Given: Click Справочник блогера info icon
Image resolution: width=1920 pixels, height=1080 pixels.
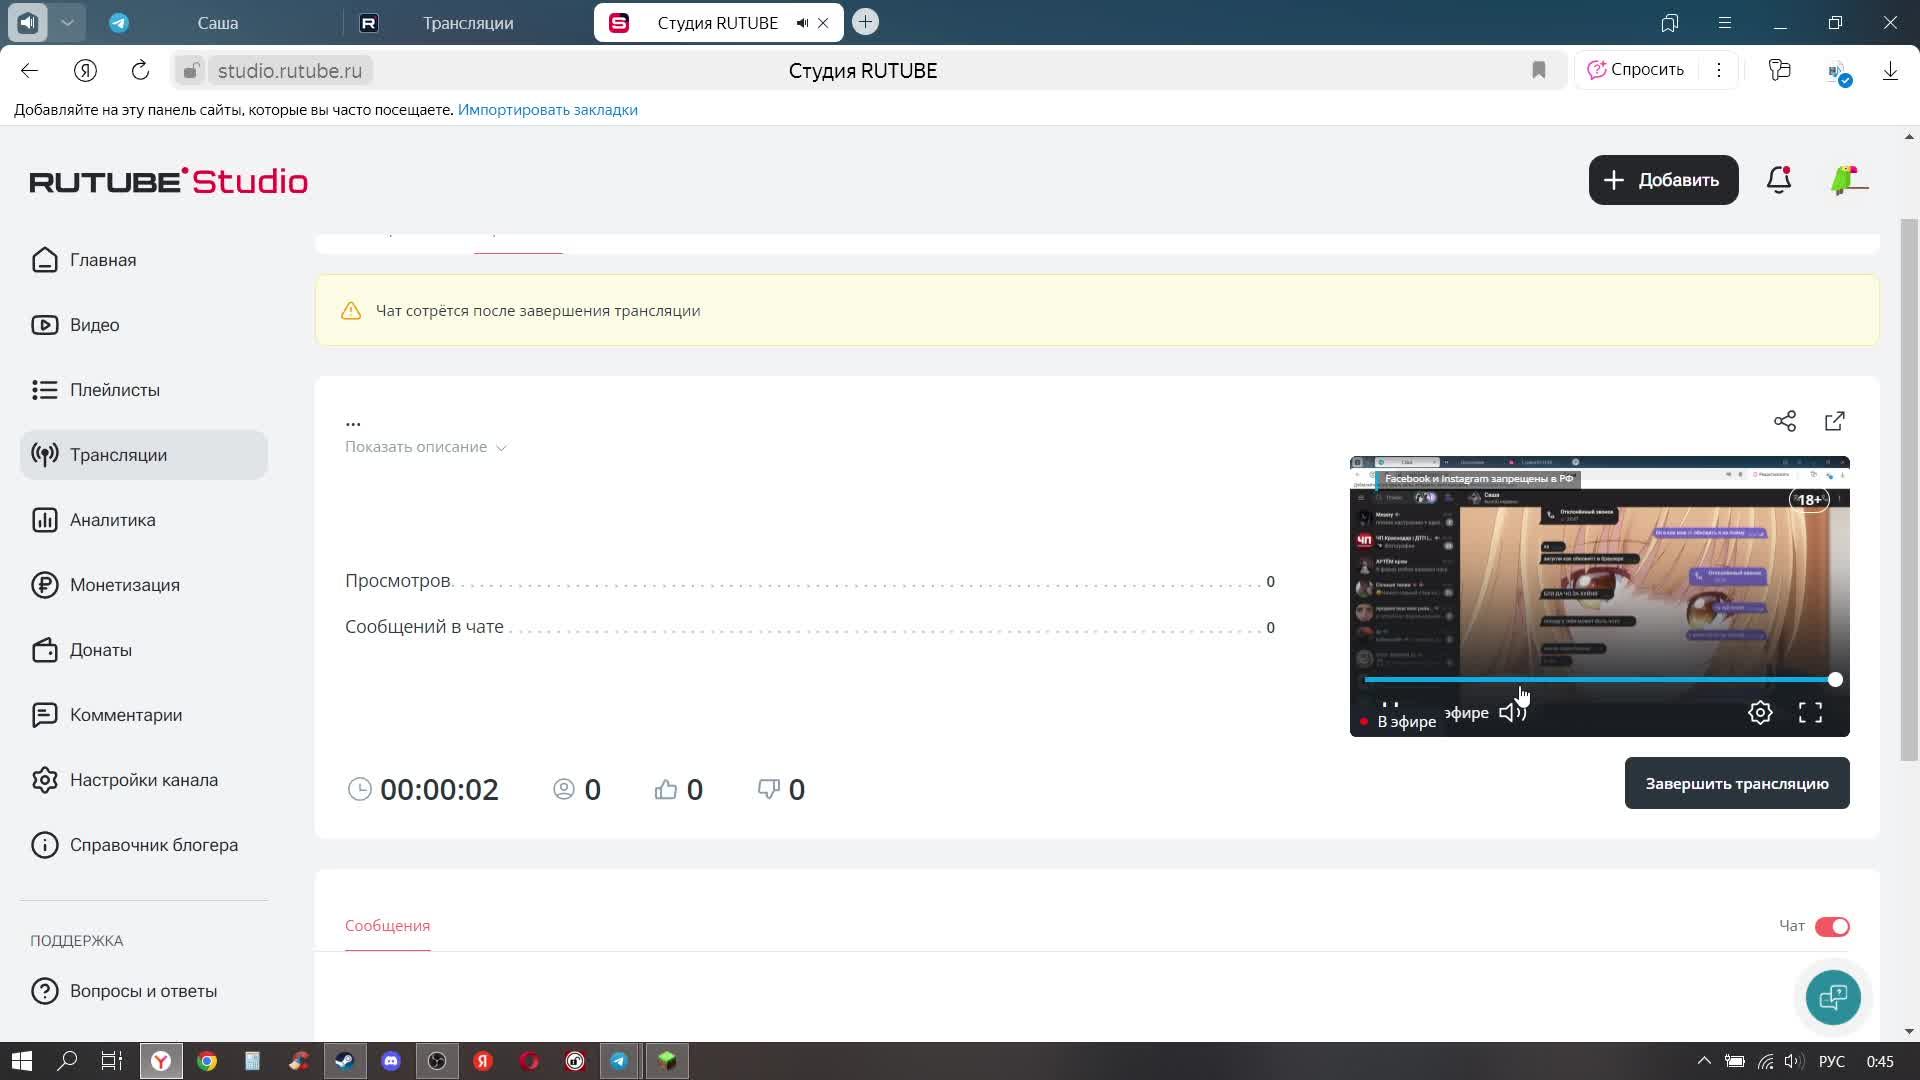Looking at the screenshot, I should [45, 845].
